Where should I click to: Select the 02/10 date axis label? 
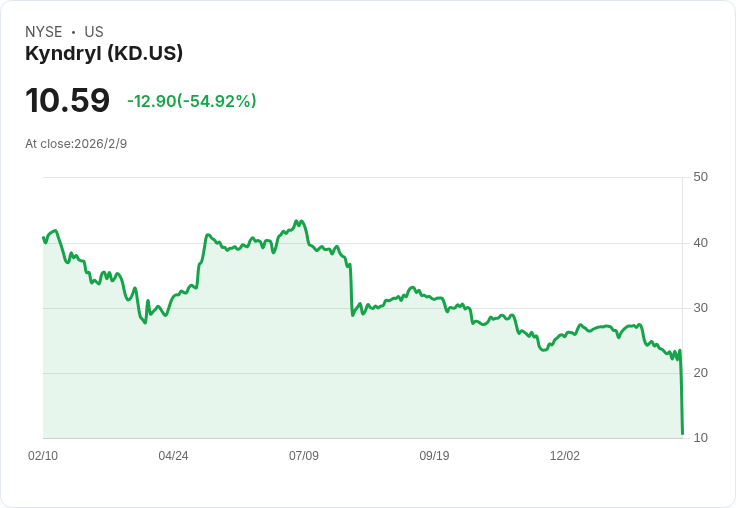pos(43,456)
